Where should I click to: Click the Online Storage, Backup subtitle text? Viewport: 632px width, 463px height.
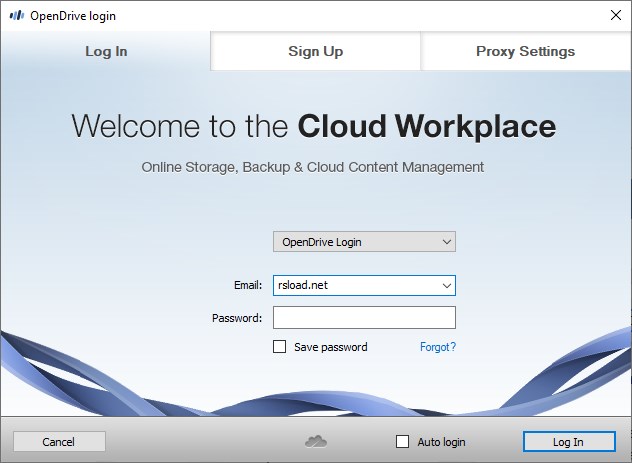click(x=312, y=167)
